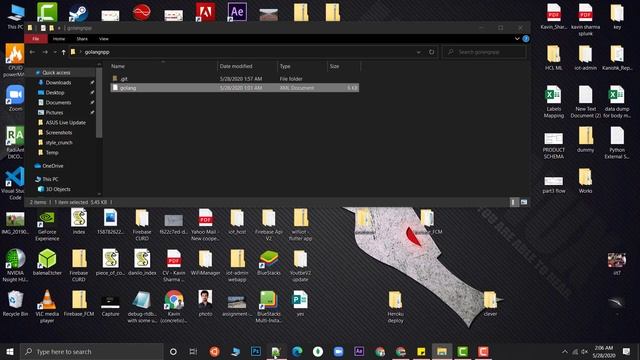This screenshot has width=640, height=360.
Task: Open the recent locations dropdown
Action: click(x=55, y=52)
